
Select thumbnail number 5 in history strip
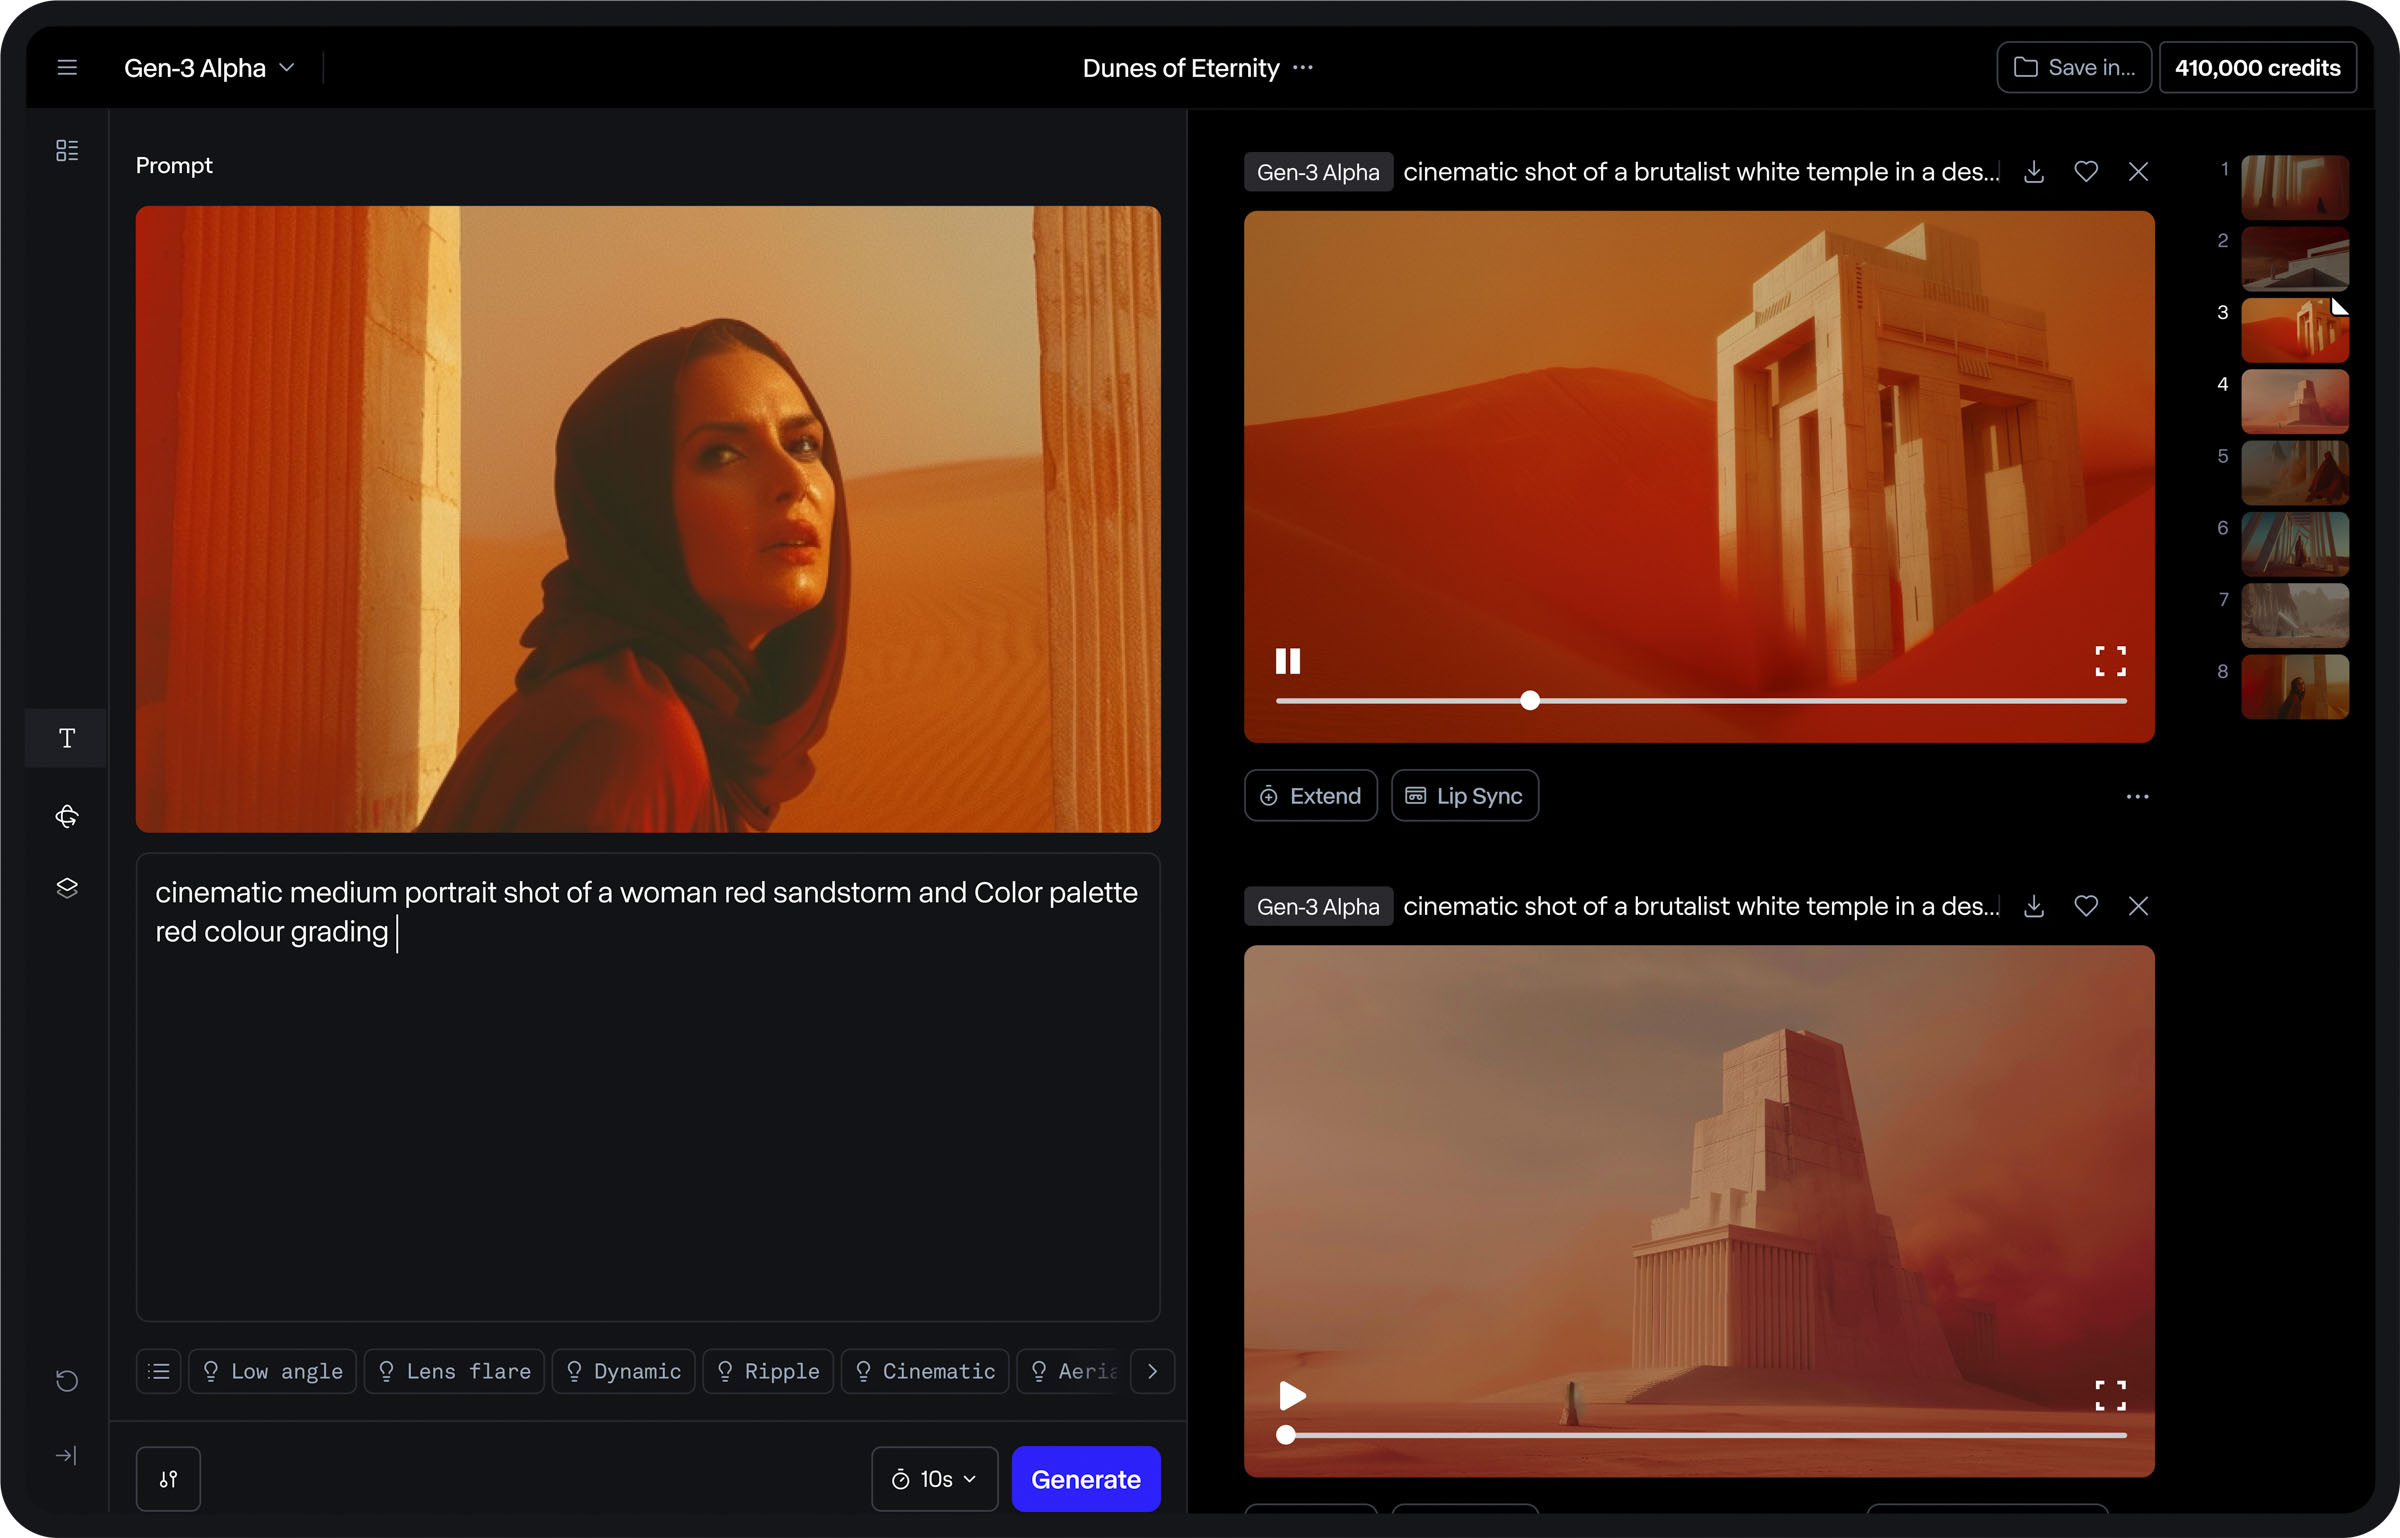[x=2294, y=472]
